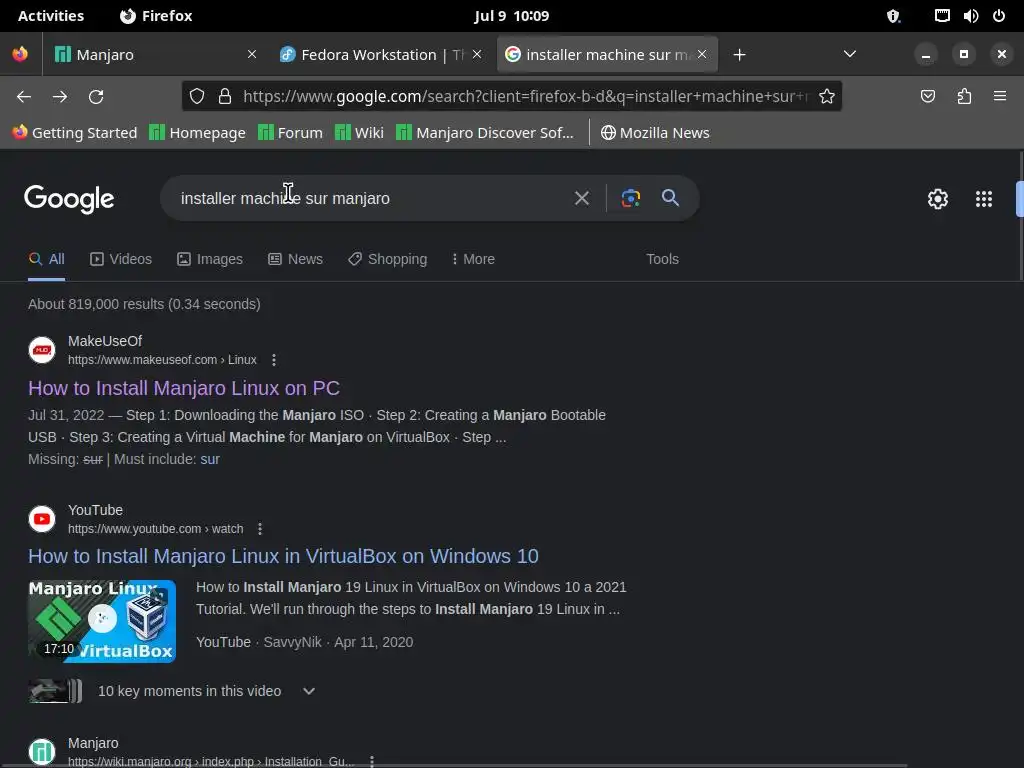Click the YouTube site name in results
Image resolution: width=1024 pixels, height=768 pixels.
95,510
